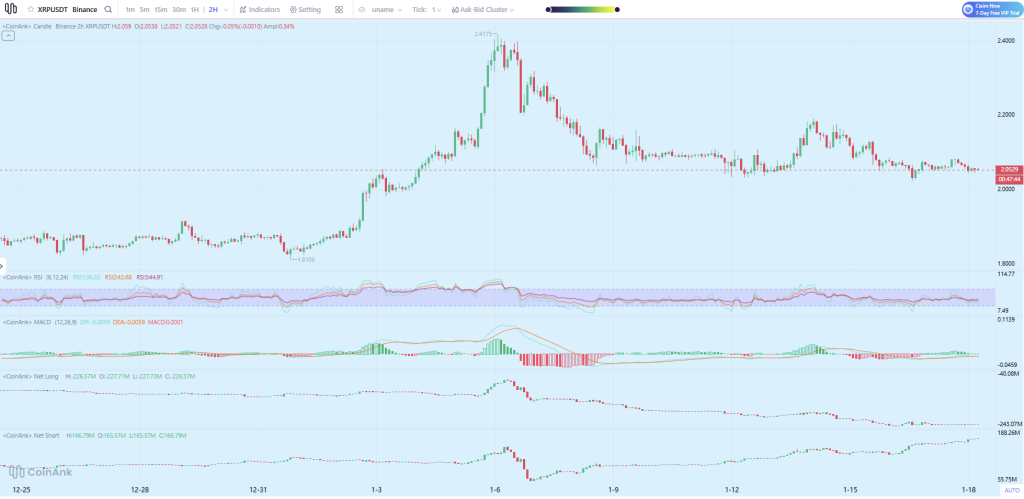This screenshot has width=1024, height=499.
Task: Click the left edge panel expand arrow
Action: point(3,266)
